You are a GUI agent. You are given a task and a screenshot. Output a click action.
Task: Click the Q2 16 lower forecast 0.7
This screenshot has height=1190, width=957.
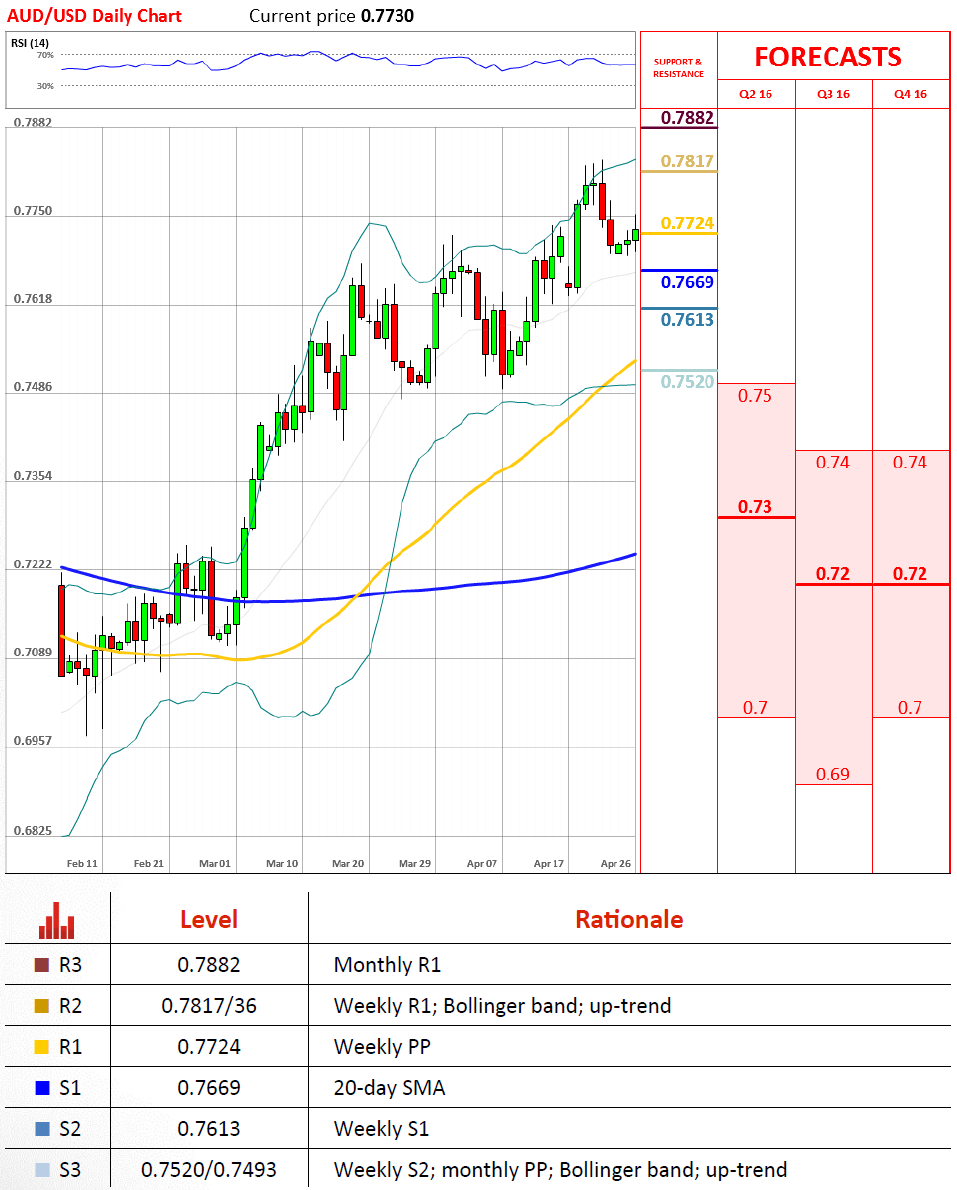755,707
